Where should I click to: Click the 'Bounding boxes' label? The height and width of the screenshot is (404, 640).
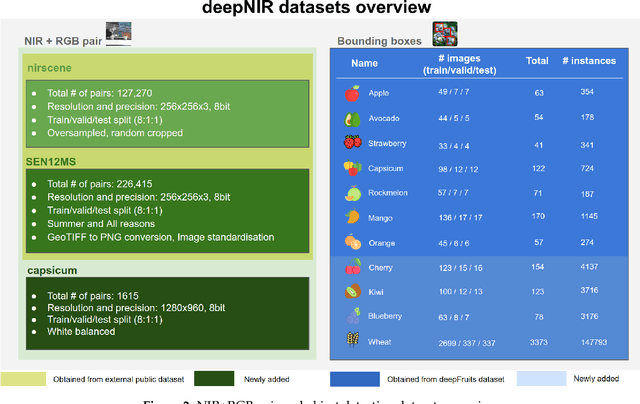pyautogui.click(x=379, y=41)
